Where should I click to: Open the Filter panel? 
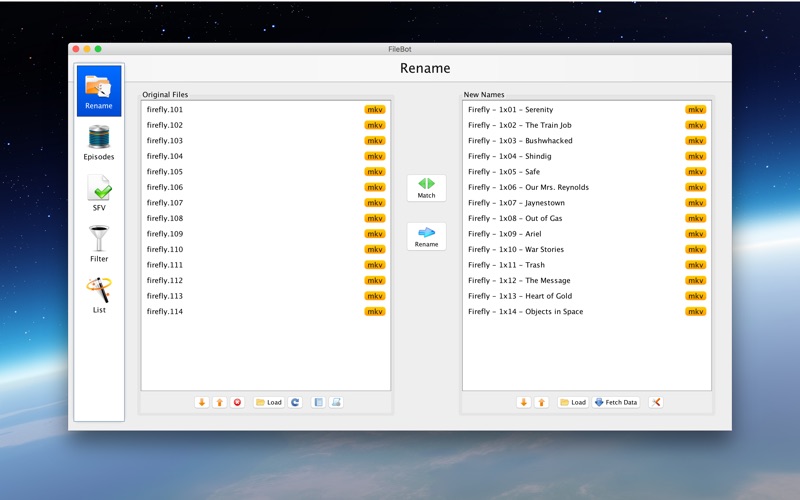(x=99, y=244)
